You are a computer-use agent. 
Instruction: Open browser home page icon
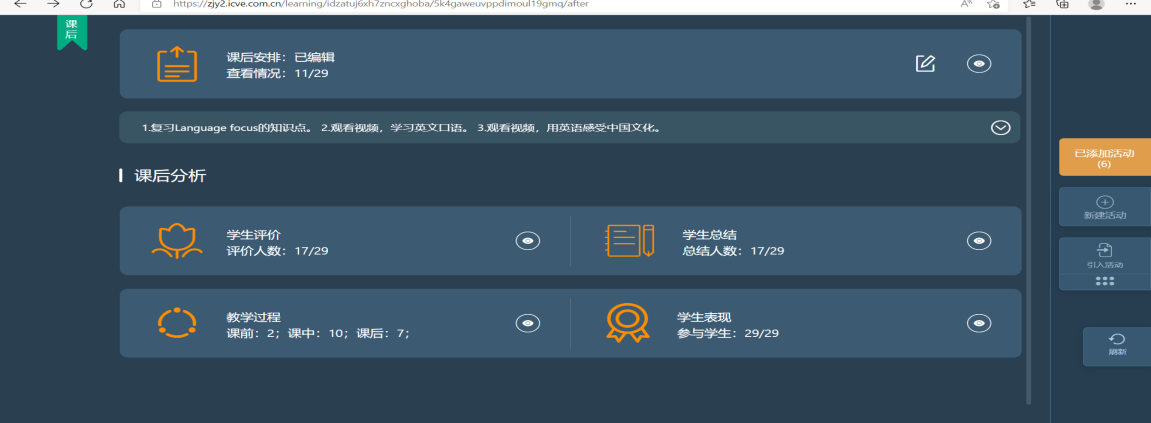119,4
